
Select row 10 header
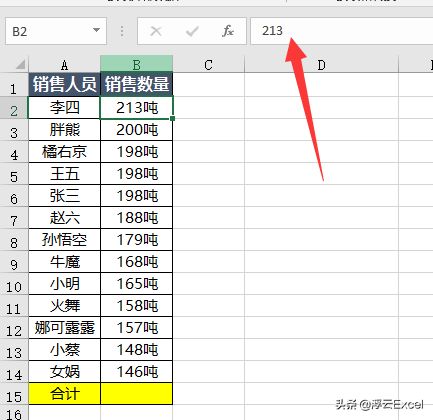(x=14, y=284)
